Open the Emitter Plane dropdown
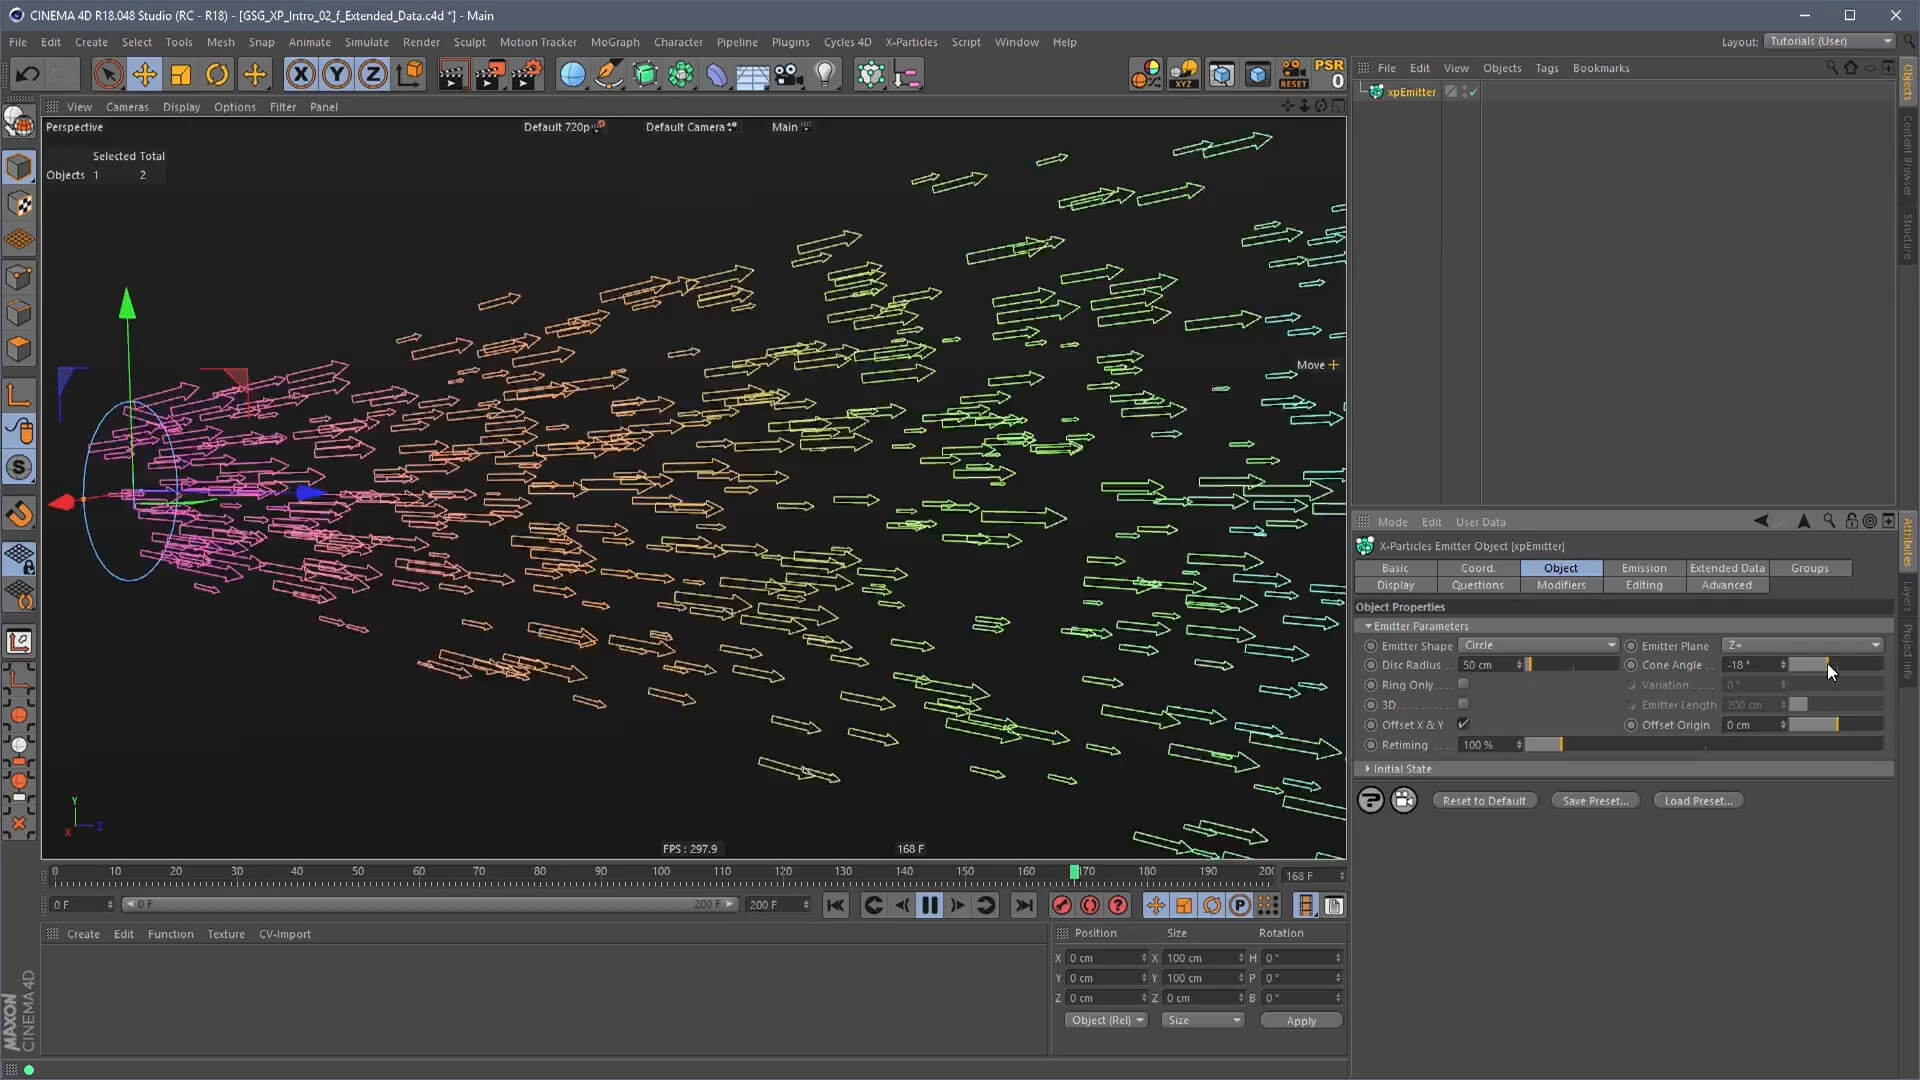 coord(1803,645)
